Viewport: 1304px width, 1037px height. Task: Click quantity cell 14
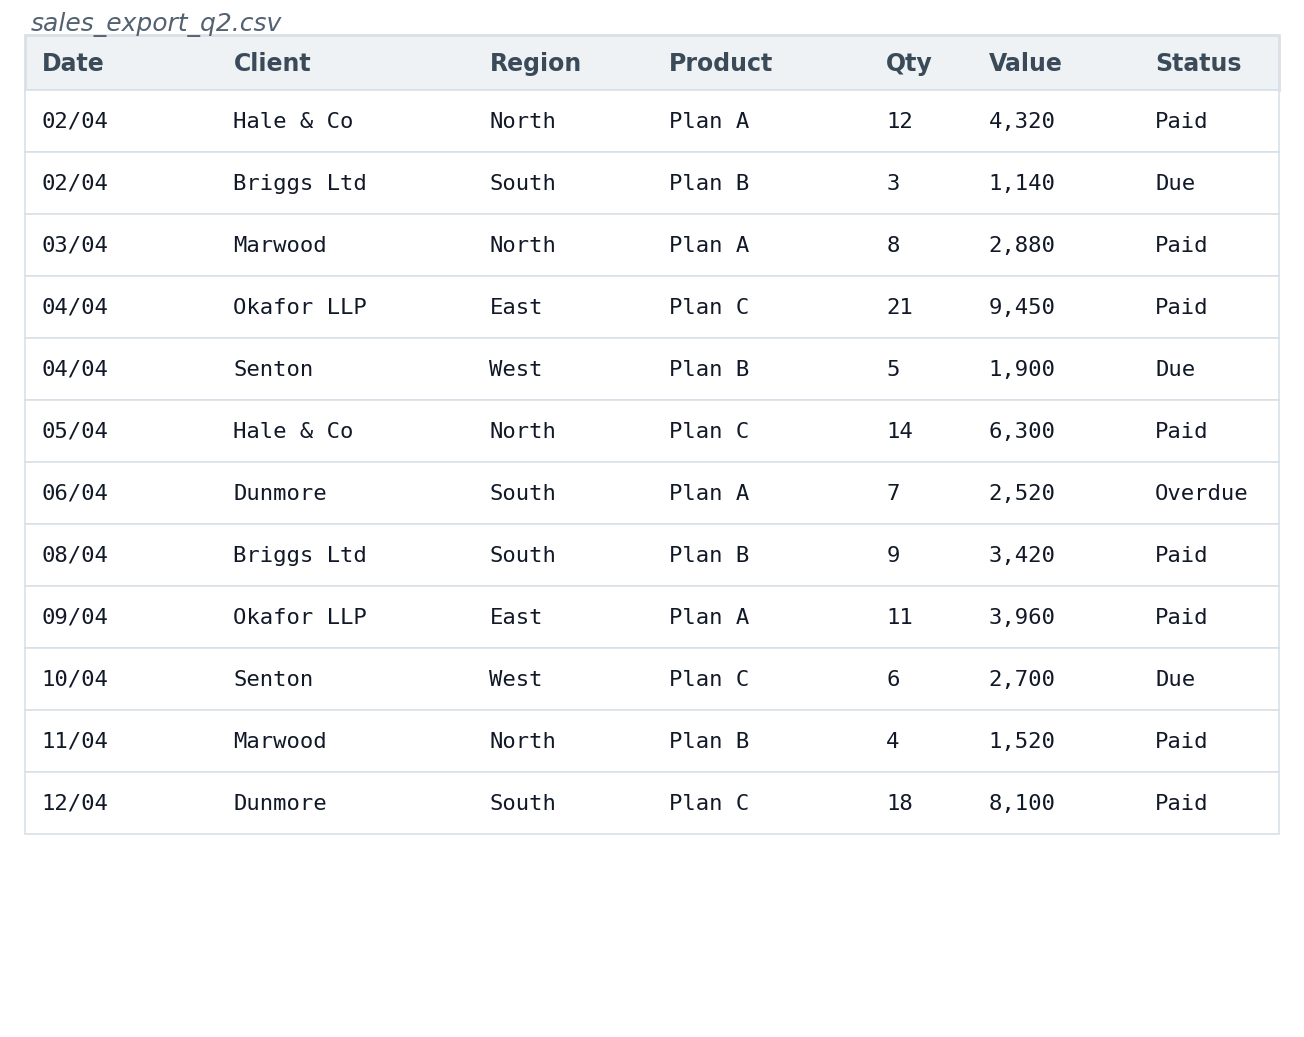[x=899, y=432]
